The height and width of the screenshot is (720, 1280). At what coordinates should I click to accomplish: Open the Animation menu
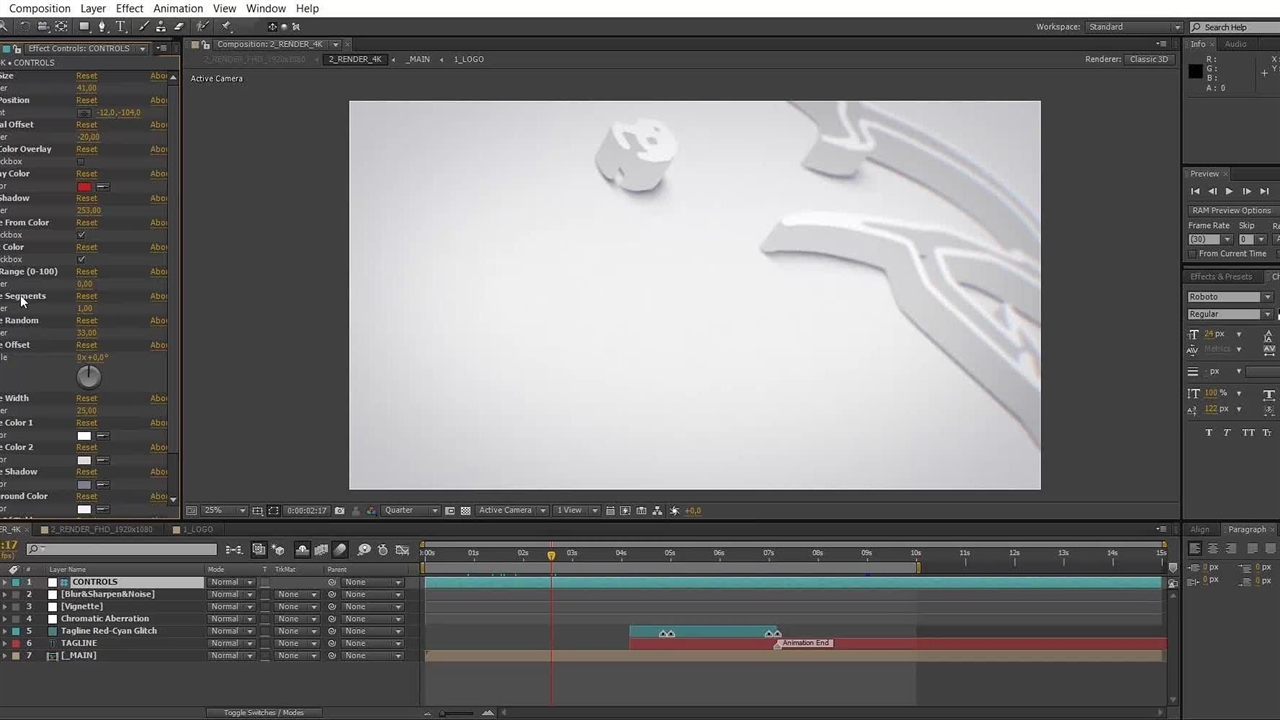coord(177,8)
